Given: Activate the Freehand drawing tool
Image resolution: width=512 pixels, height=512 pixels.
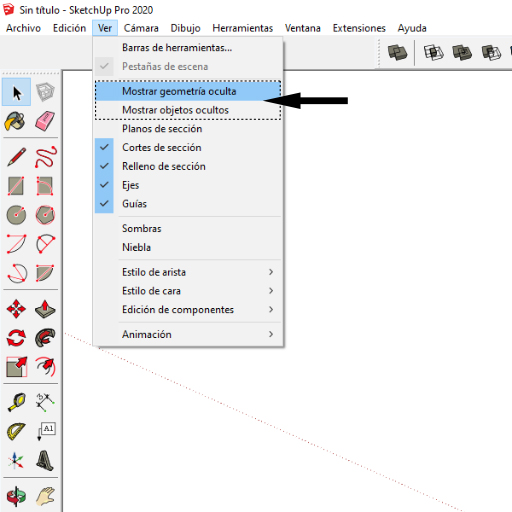Looking at the screenshot, I should click(x=46, y=157).
